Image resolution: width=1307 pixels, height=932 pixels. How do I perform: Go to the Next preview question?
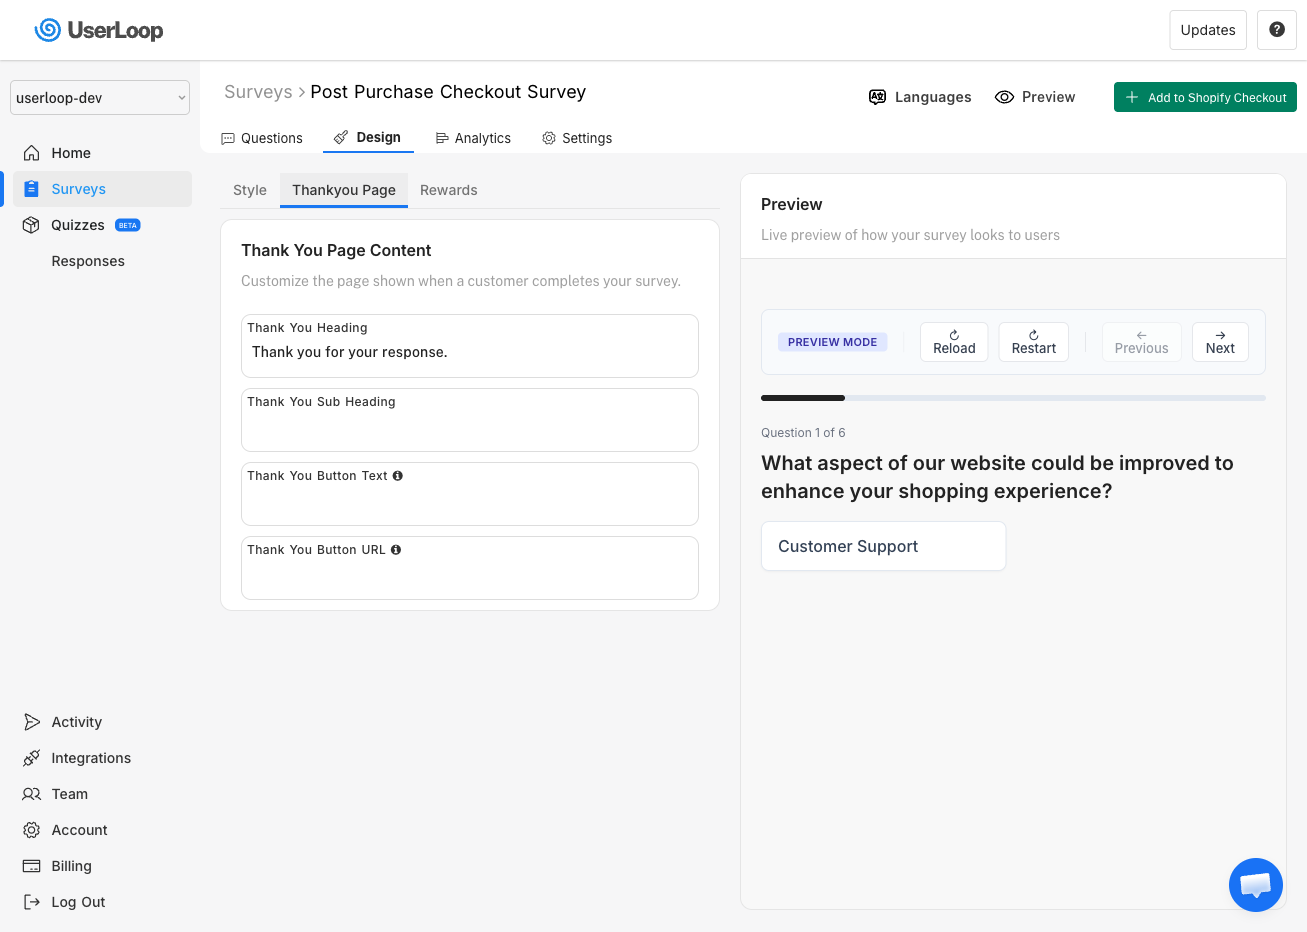pyautogui.click(x=1219, y=342)
